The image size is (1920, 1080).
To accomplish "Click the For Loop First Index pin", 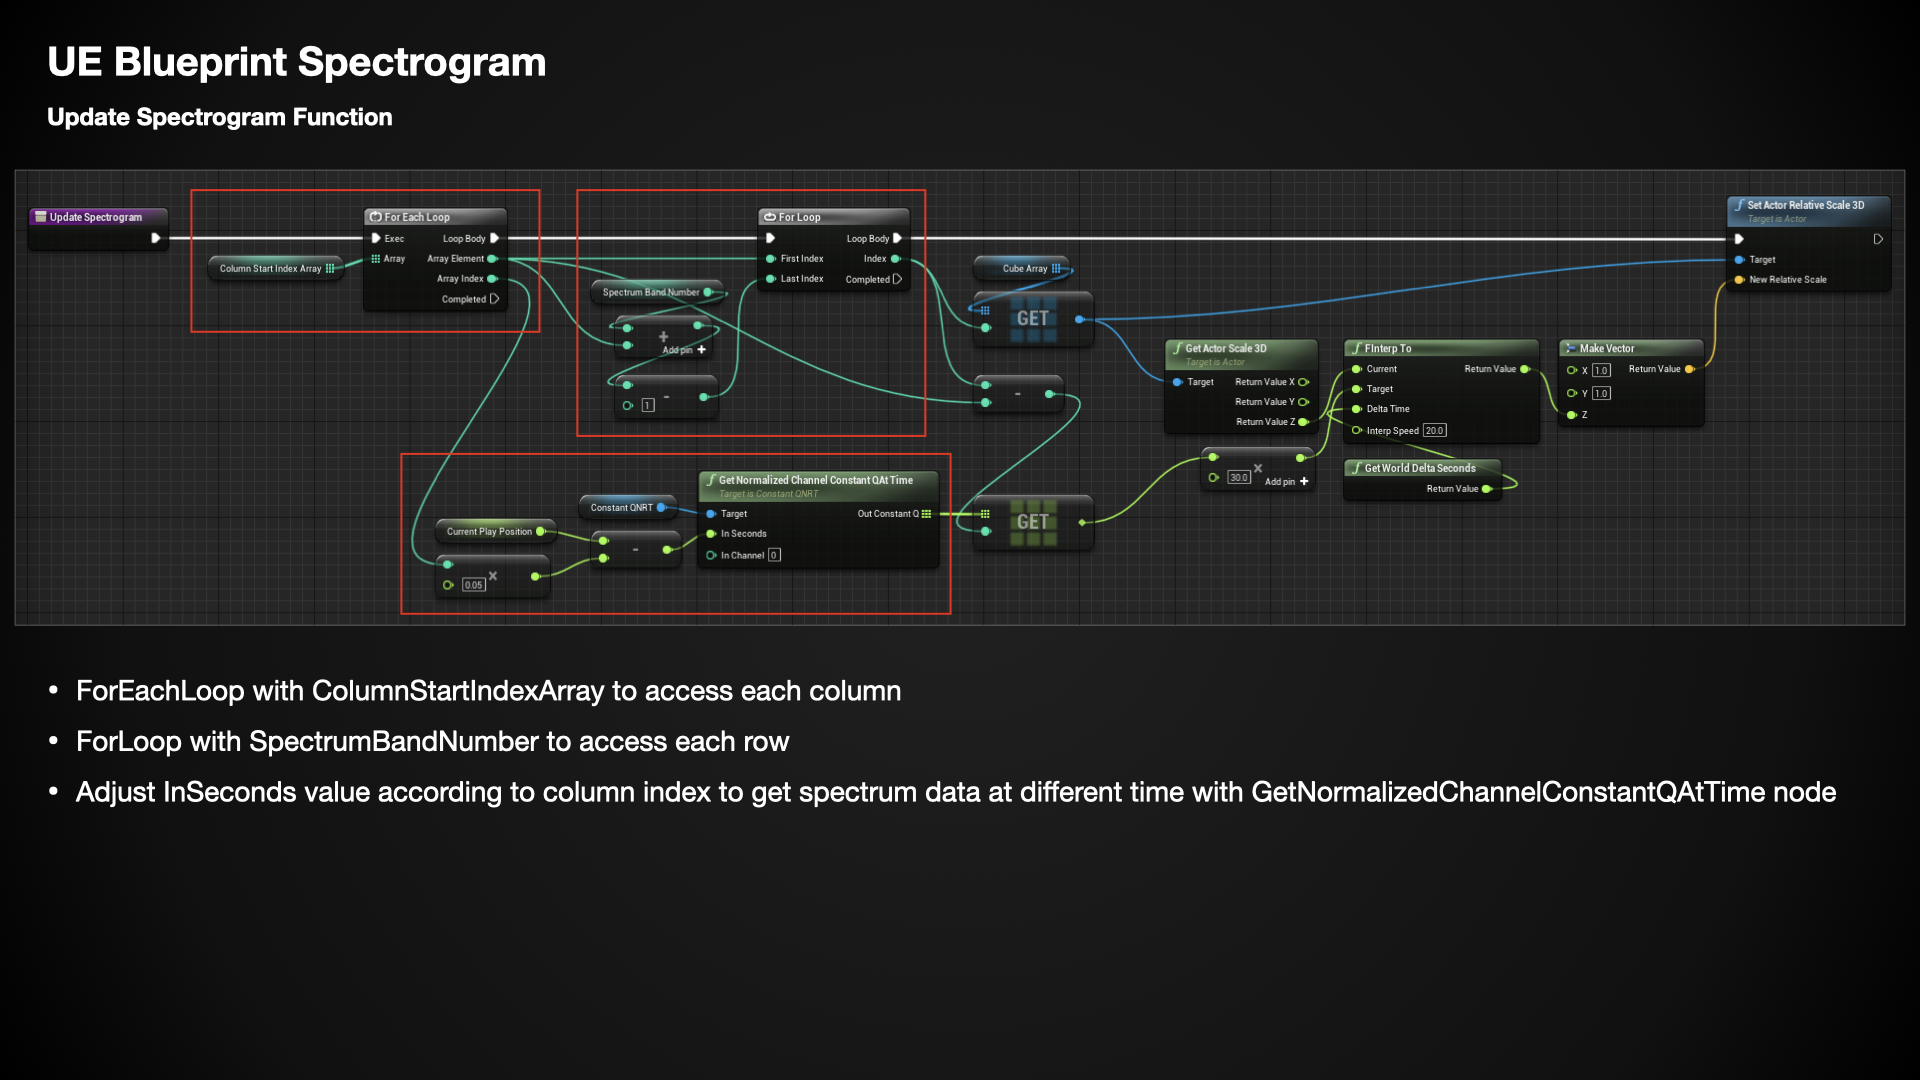I will 771,258.
